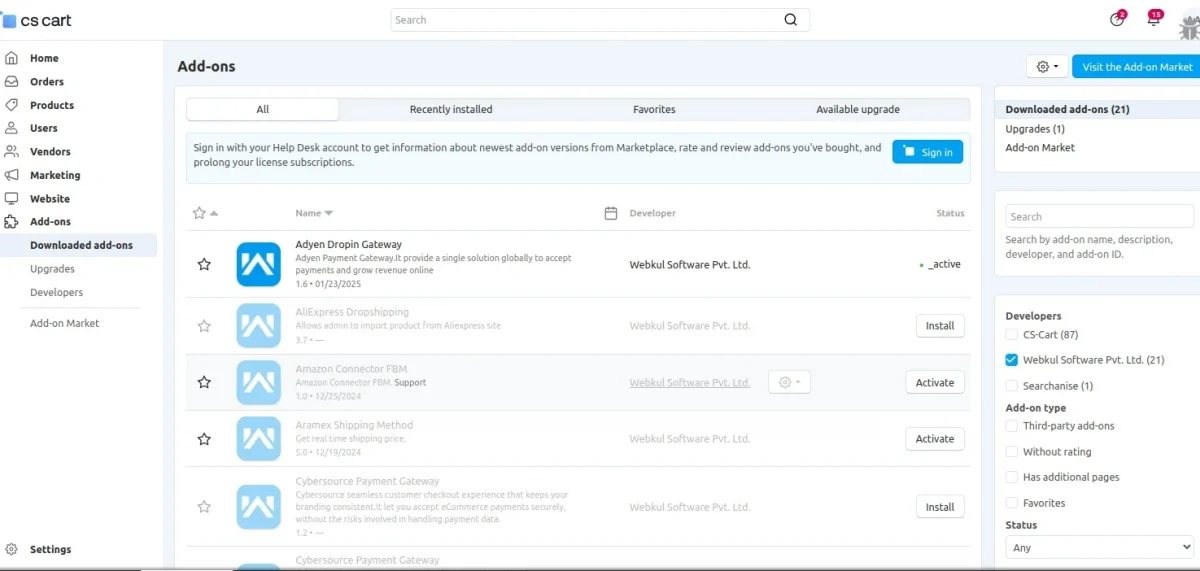This screenshot has width=1200, height=571.
Task: Open the gear dropdown next to Visit Add-on Market
Action: tap(1047, 66)
